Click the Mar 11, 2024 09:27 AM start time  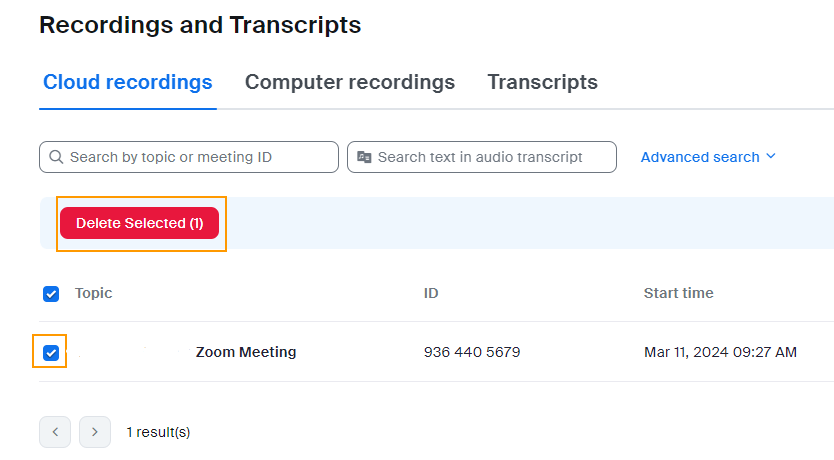pos(720,352)
